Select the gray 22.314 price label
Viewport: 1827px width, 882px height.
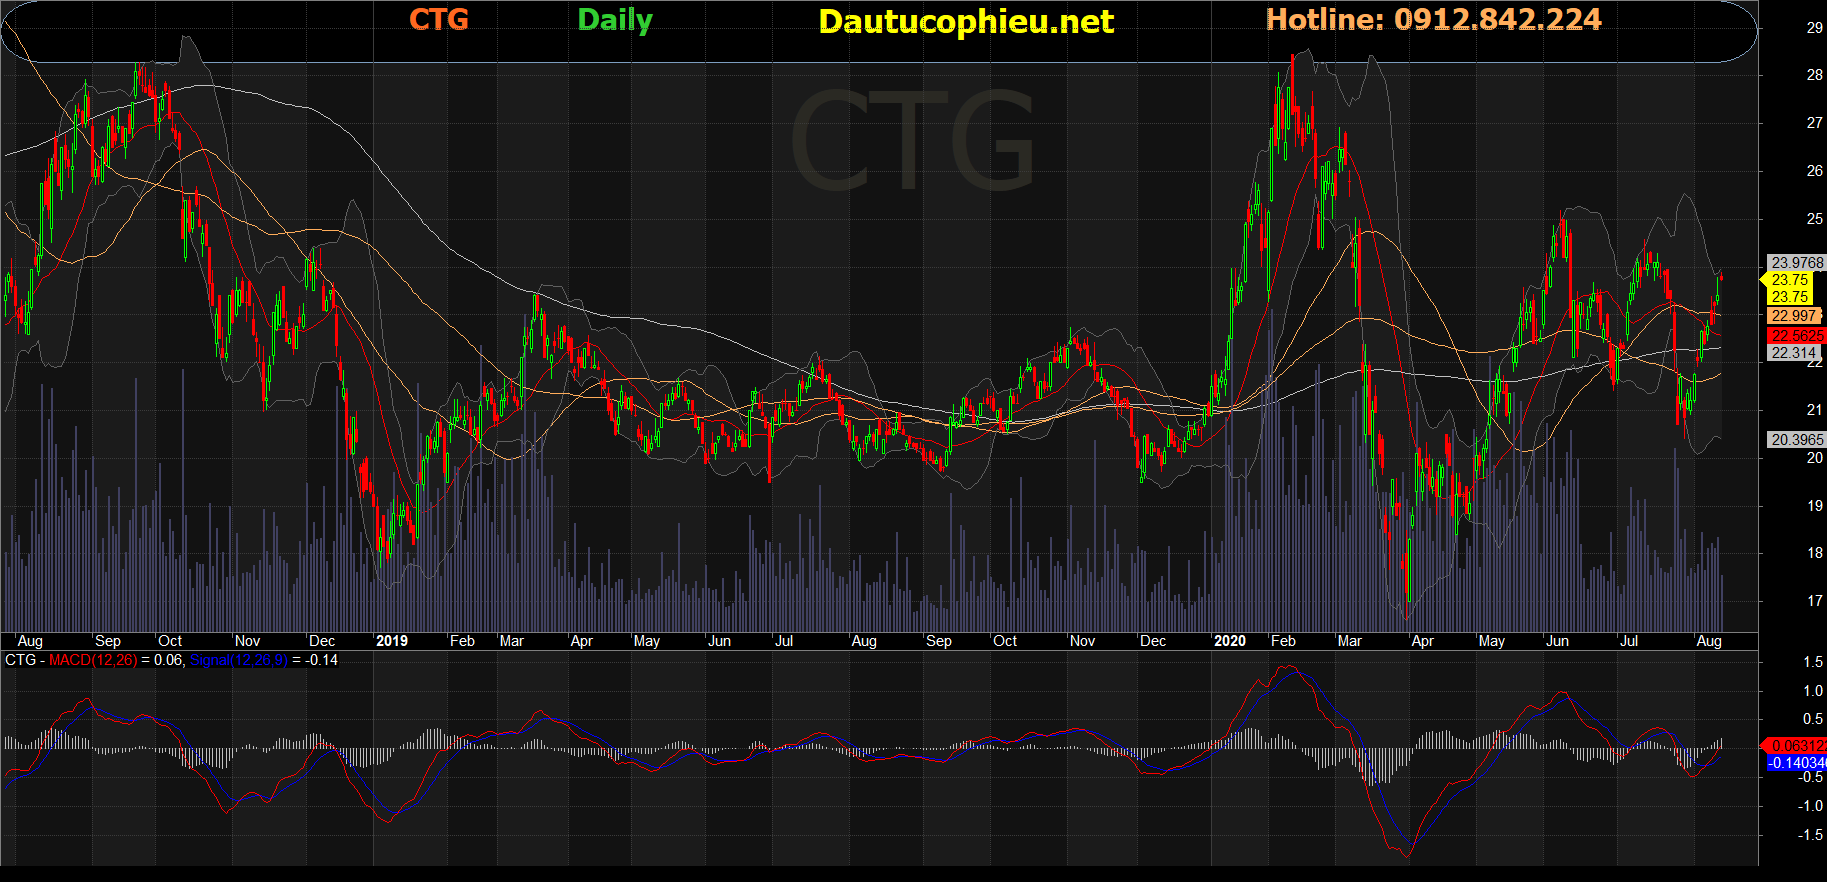click(1794, 353)
